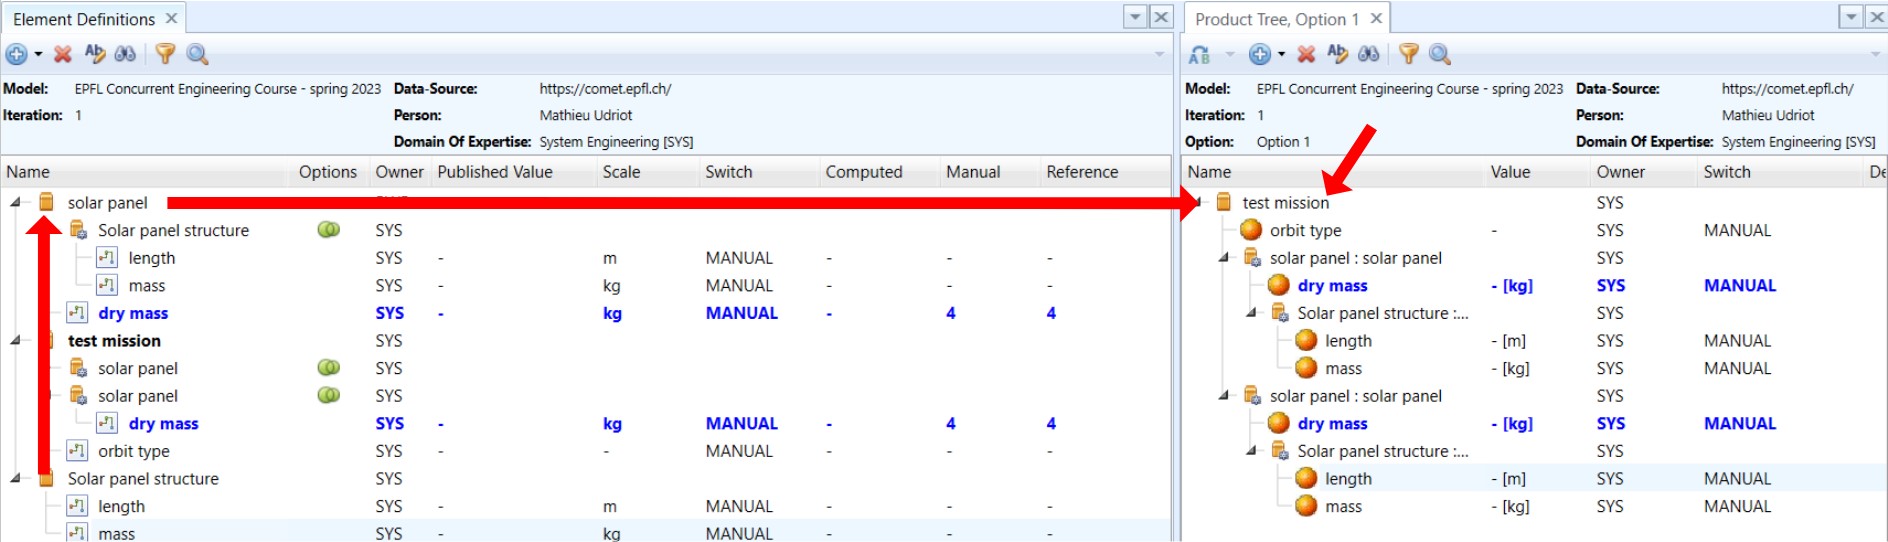1888x542 pixels.
Task: Click the red delete icon in Product Tree toolbar
Action: (1306, 54)
